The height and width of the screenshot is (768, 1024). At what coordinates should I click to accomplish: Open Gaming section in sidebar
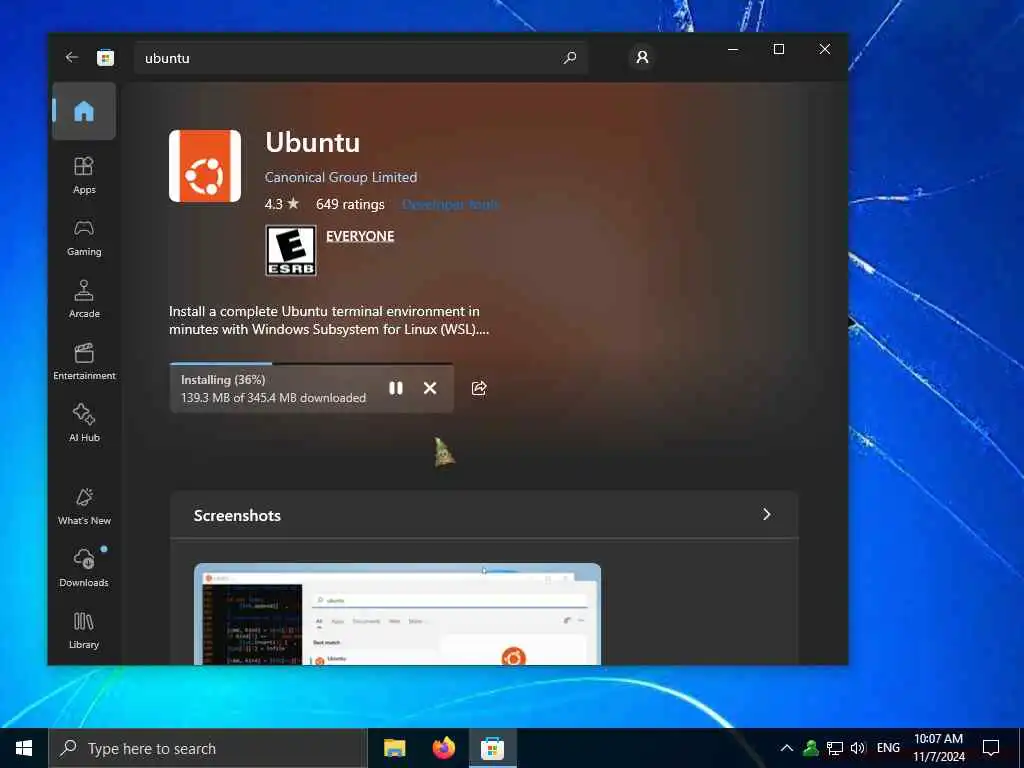click(84, 237)
